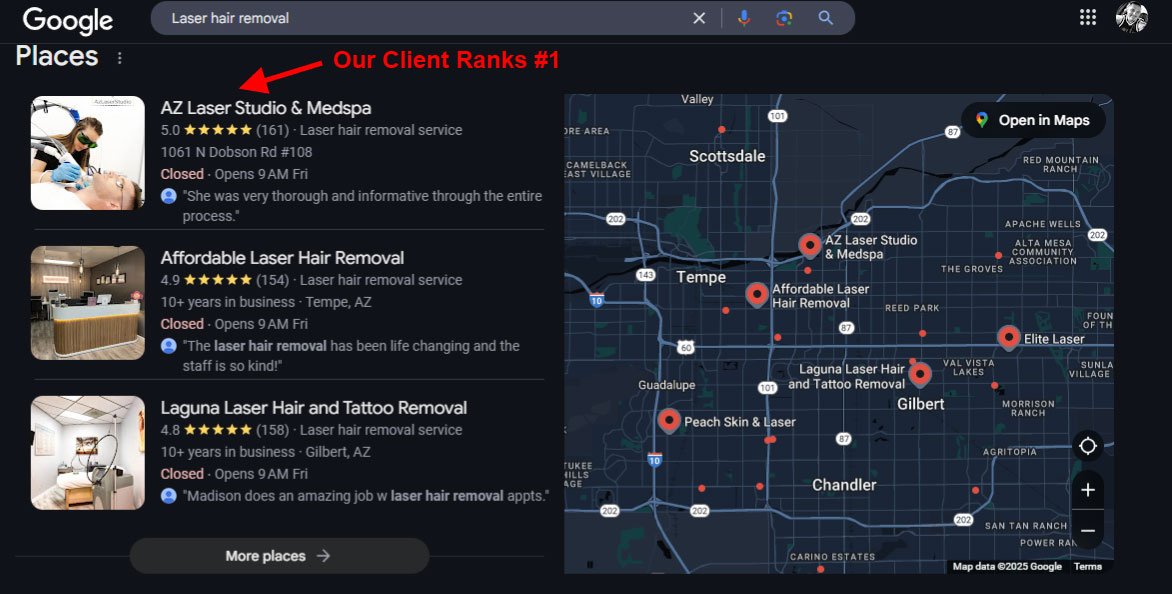The image size is (1172, 594).
Task: Go to the Google homepage logo
Action: [68, 19]
